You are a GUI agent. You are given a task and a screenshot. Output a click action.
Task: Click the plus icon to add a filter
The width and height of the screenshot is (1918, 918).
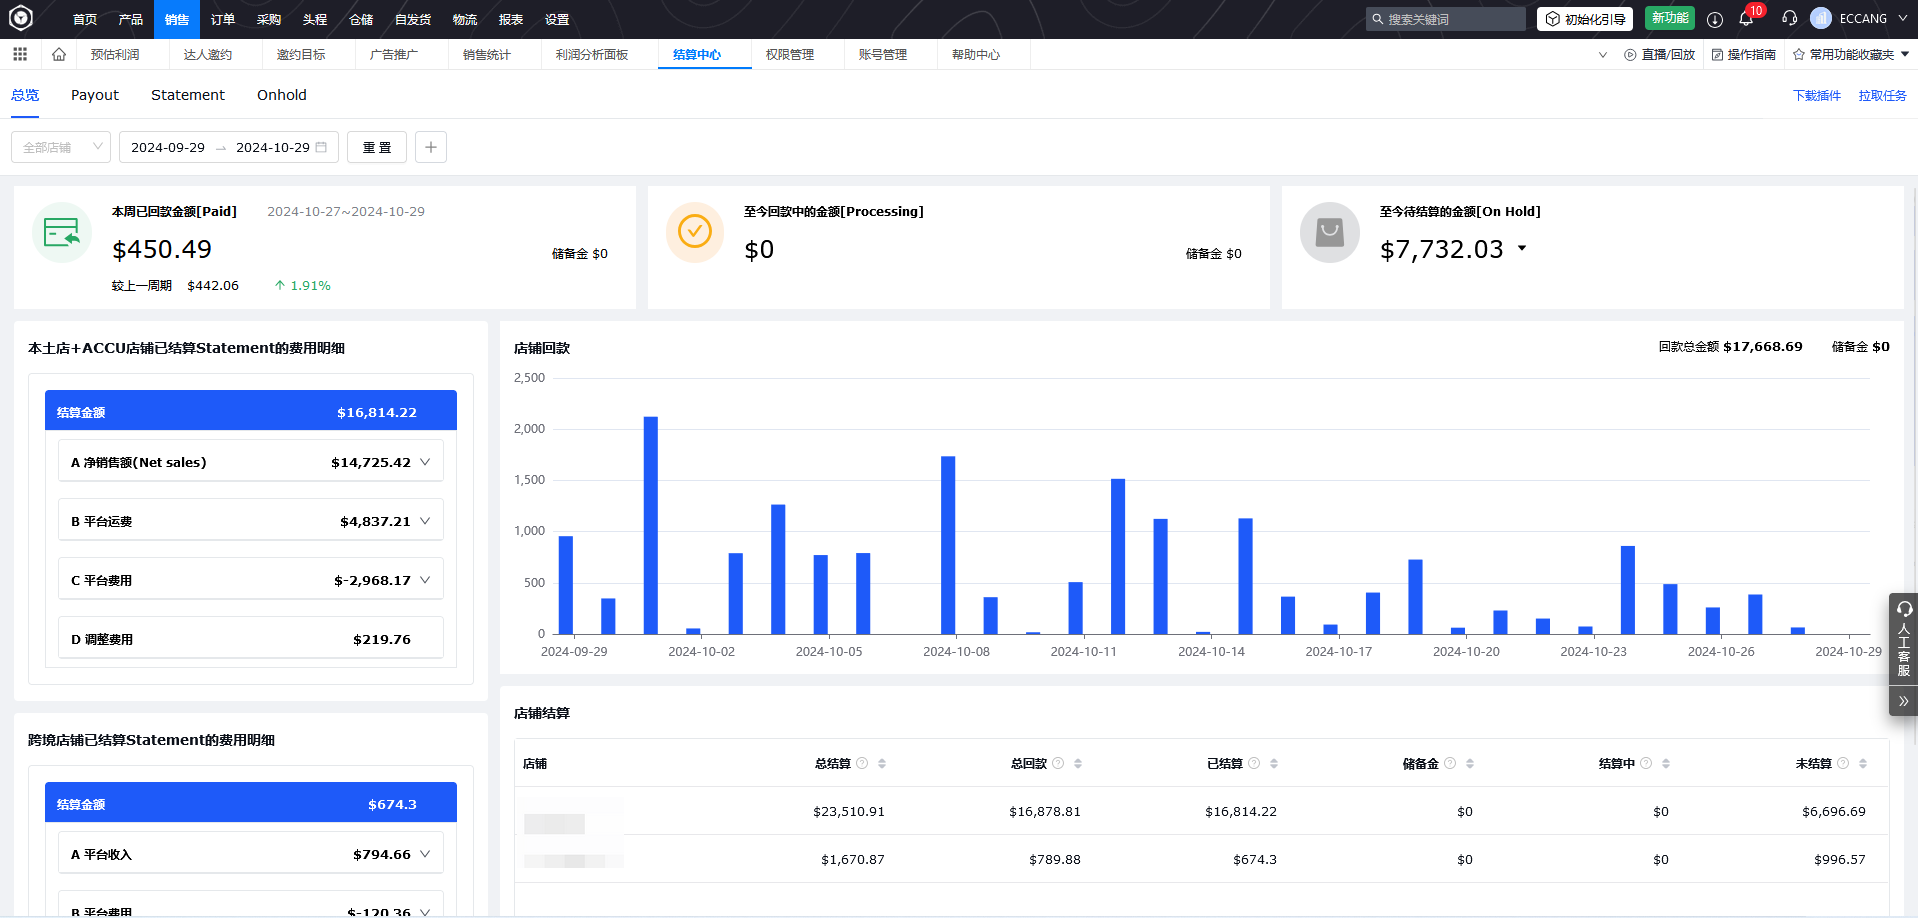click(430, 147)
